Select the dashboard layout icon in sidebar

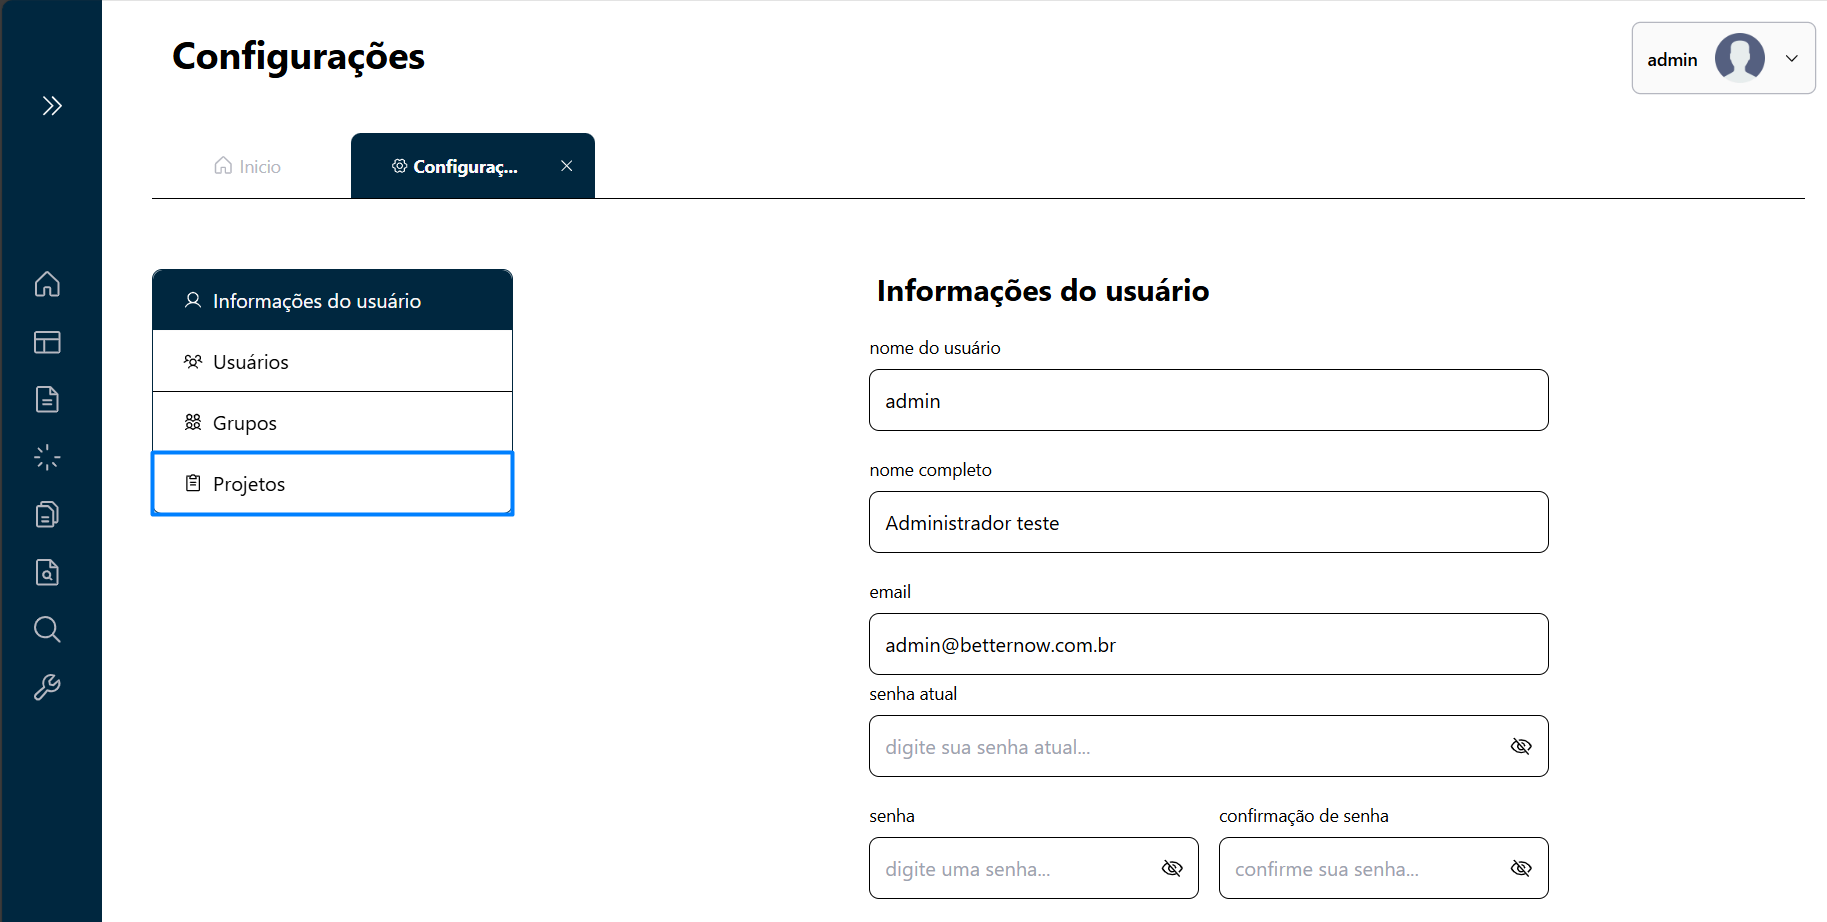(47, 342)
